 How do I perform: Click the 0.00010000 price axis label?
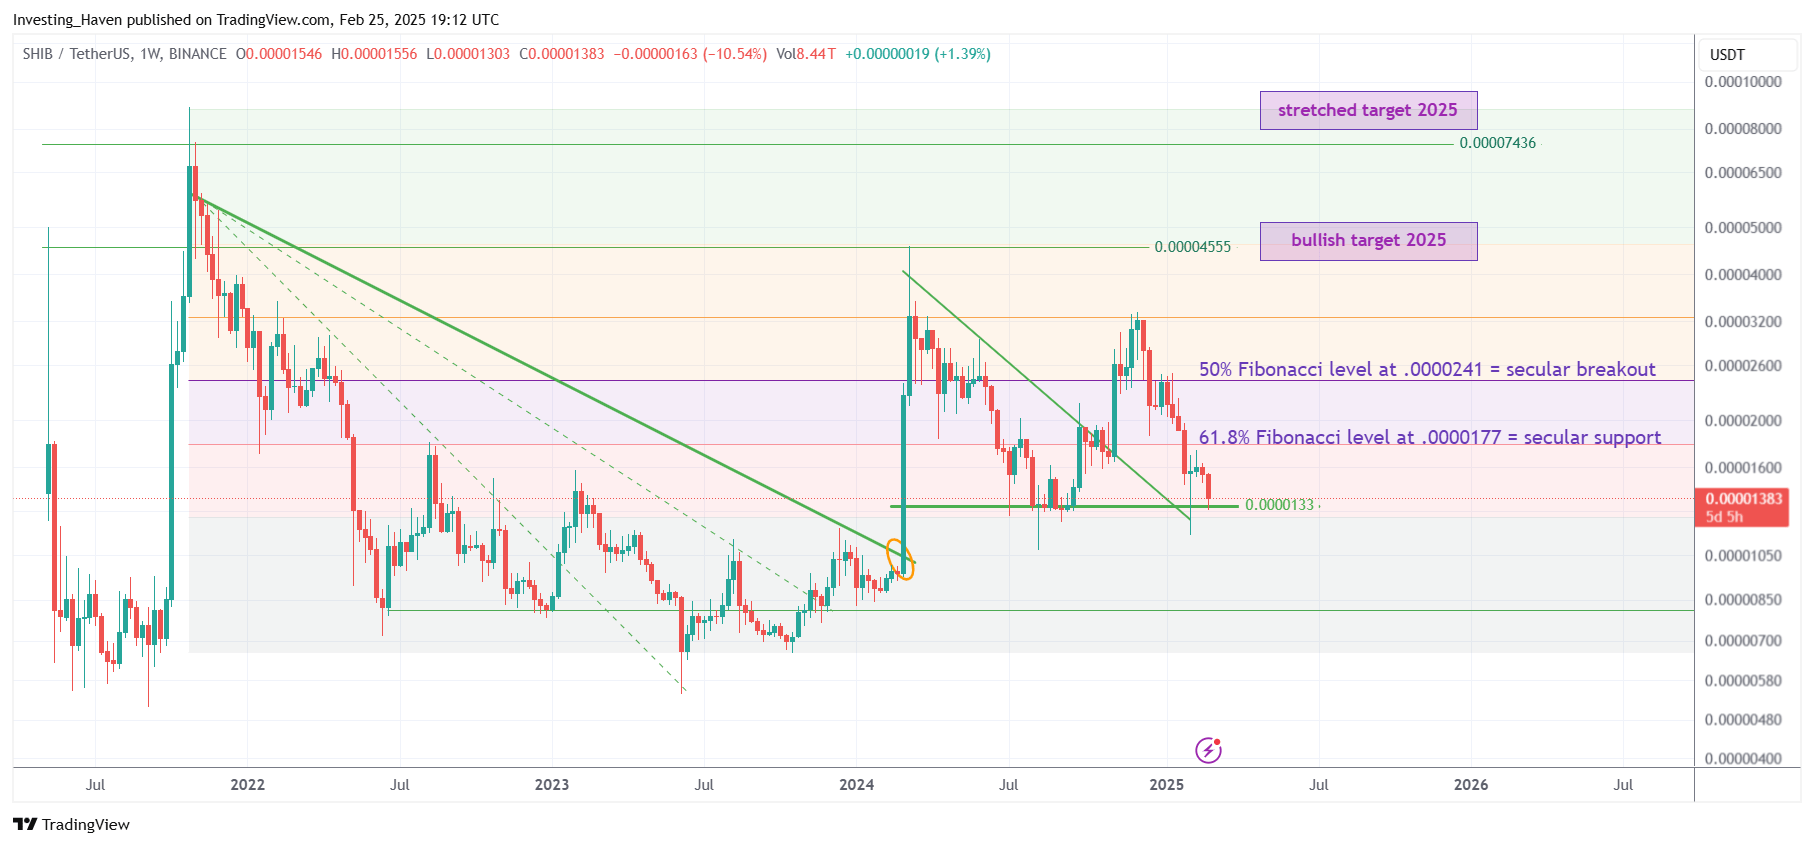(x=1743, y=82)
